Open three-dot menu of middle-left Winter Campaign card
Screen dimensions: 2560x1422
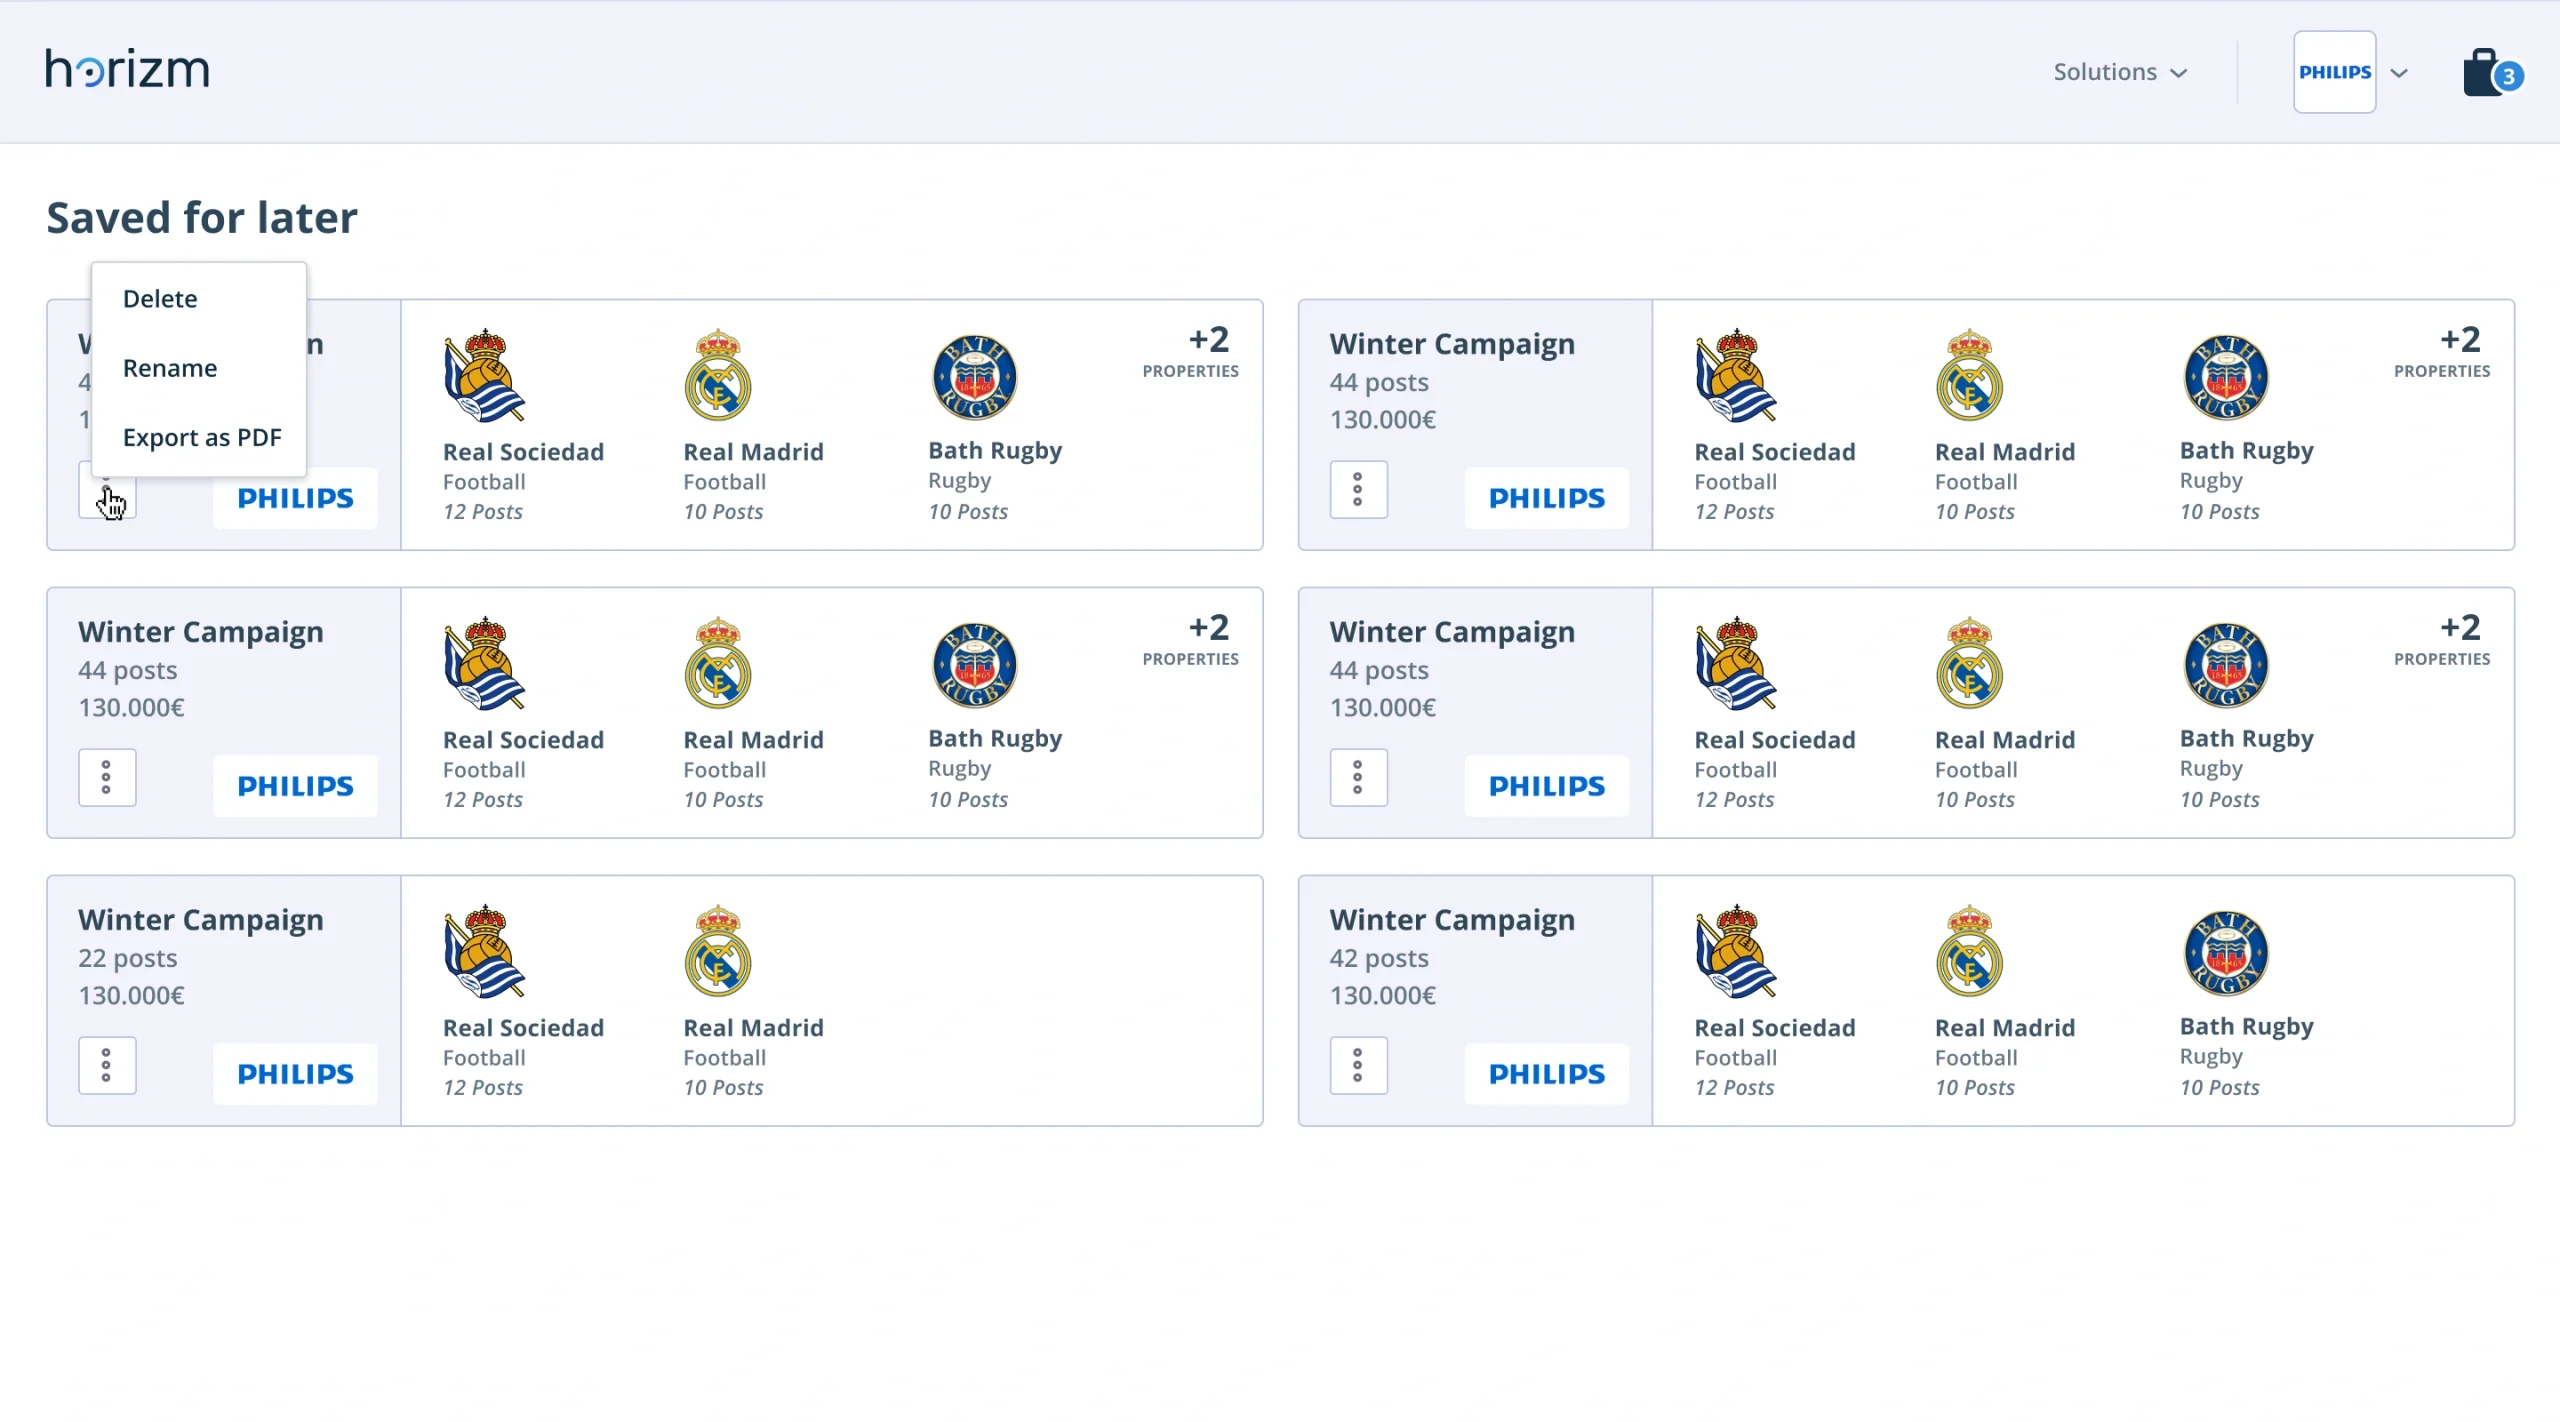coord(107,777)
